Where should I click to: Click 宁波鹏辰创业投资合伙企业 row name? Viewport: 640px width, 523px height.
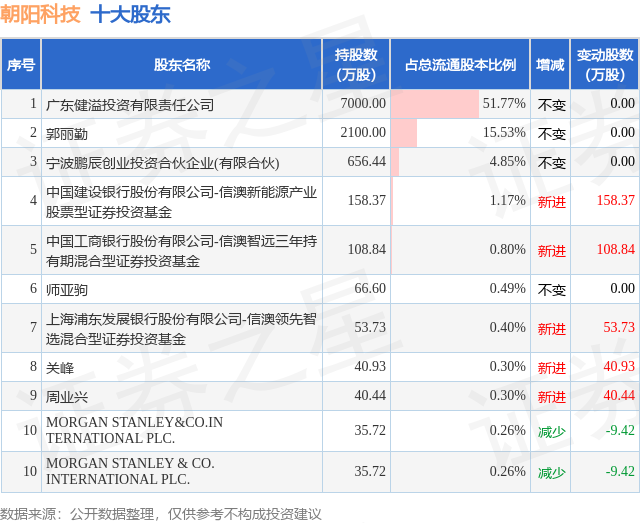coord(162,163)
